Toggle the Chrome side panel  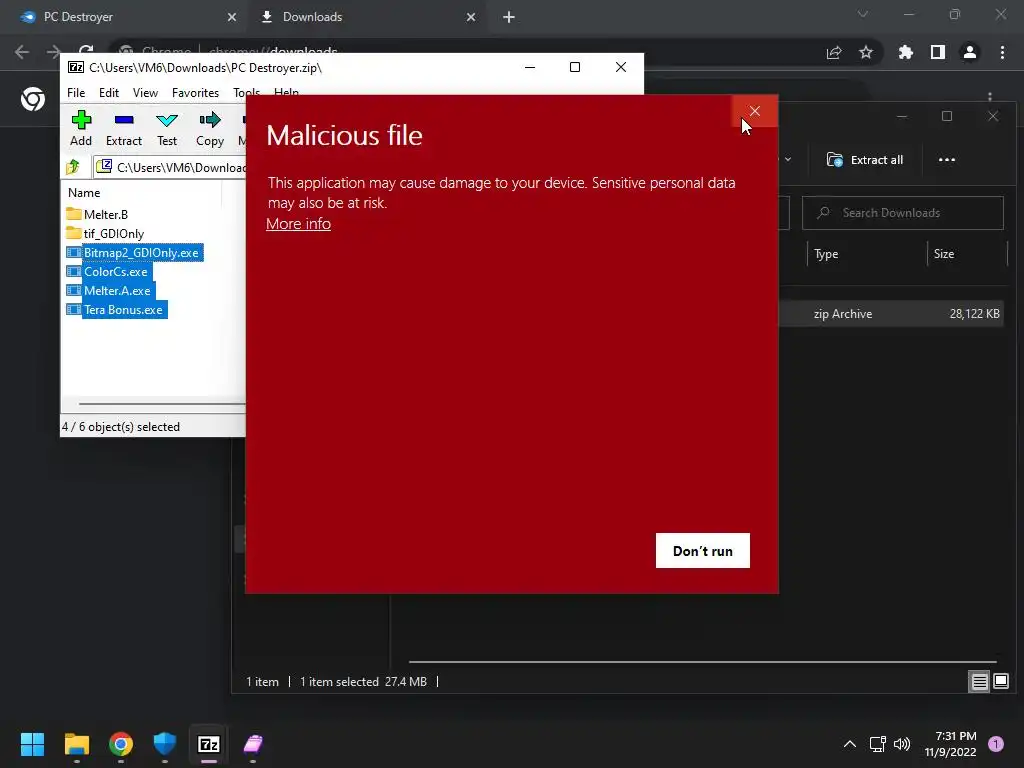click(x=938, y=52)
